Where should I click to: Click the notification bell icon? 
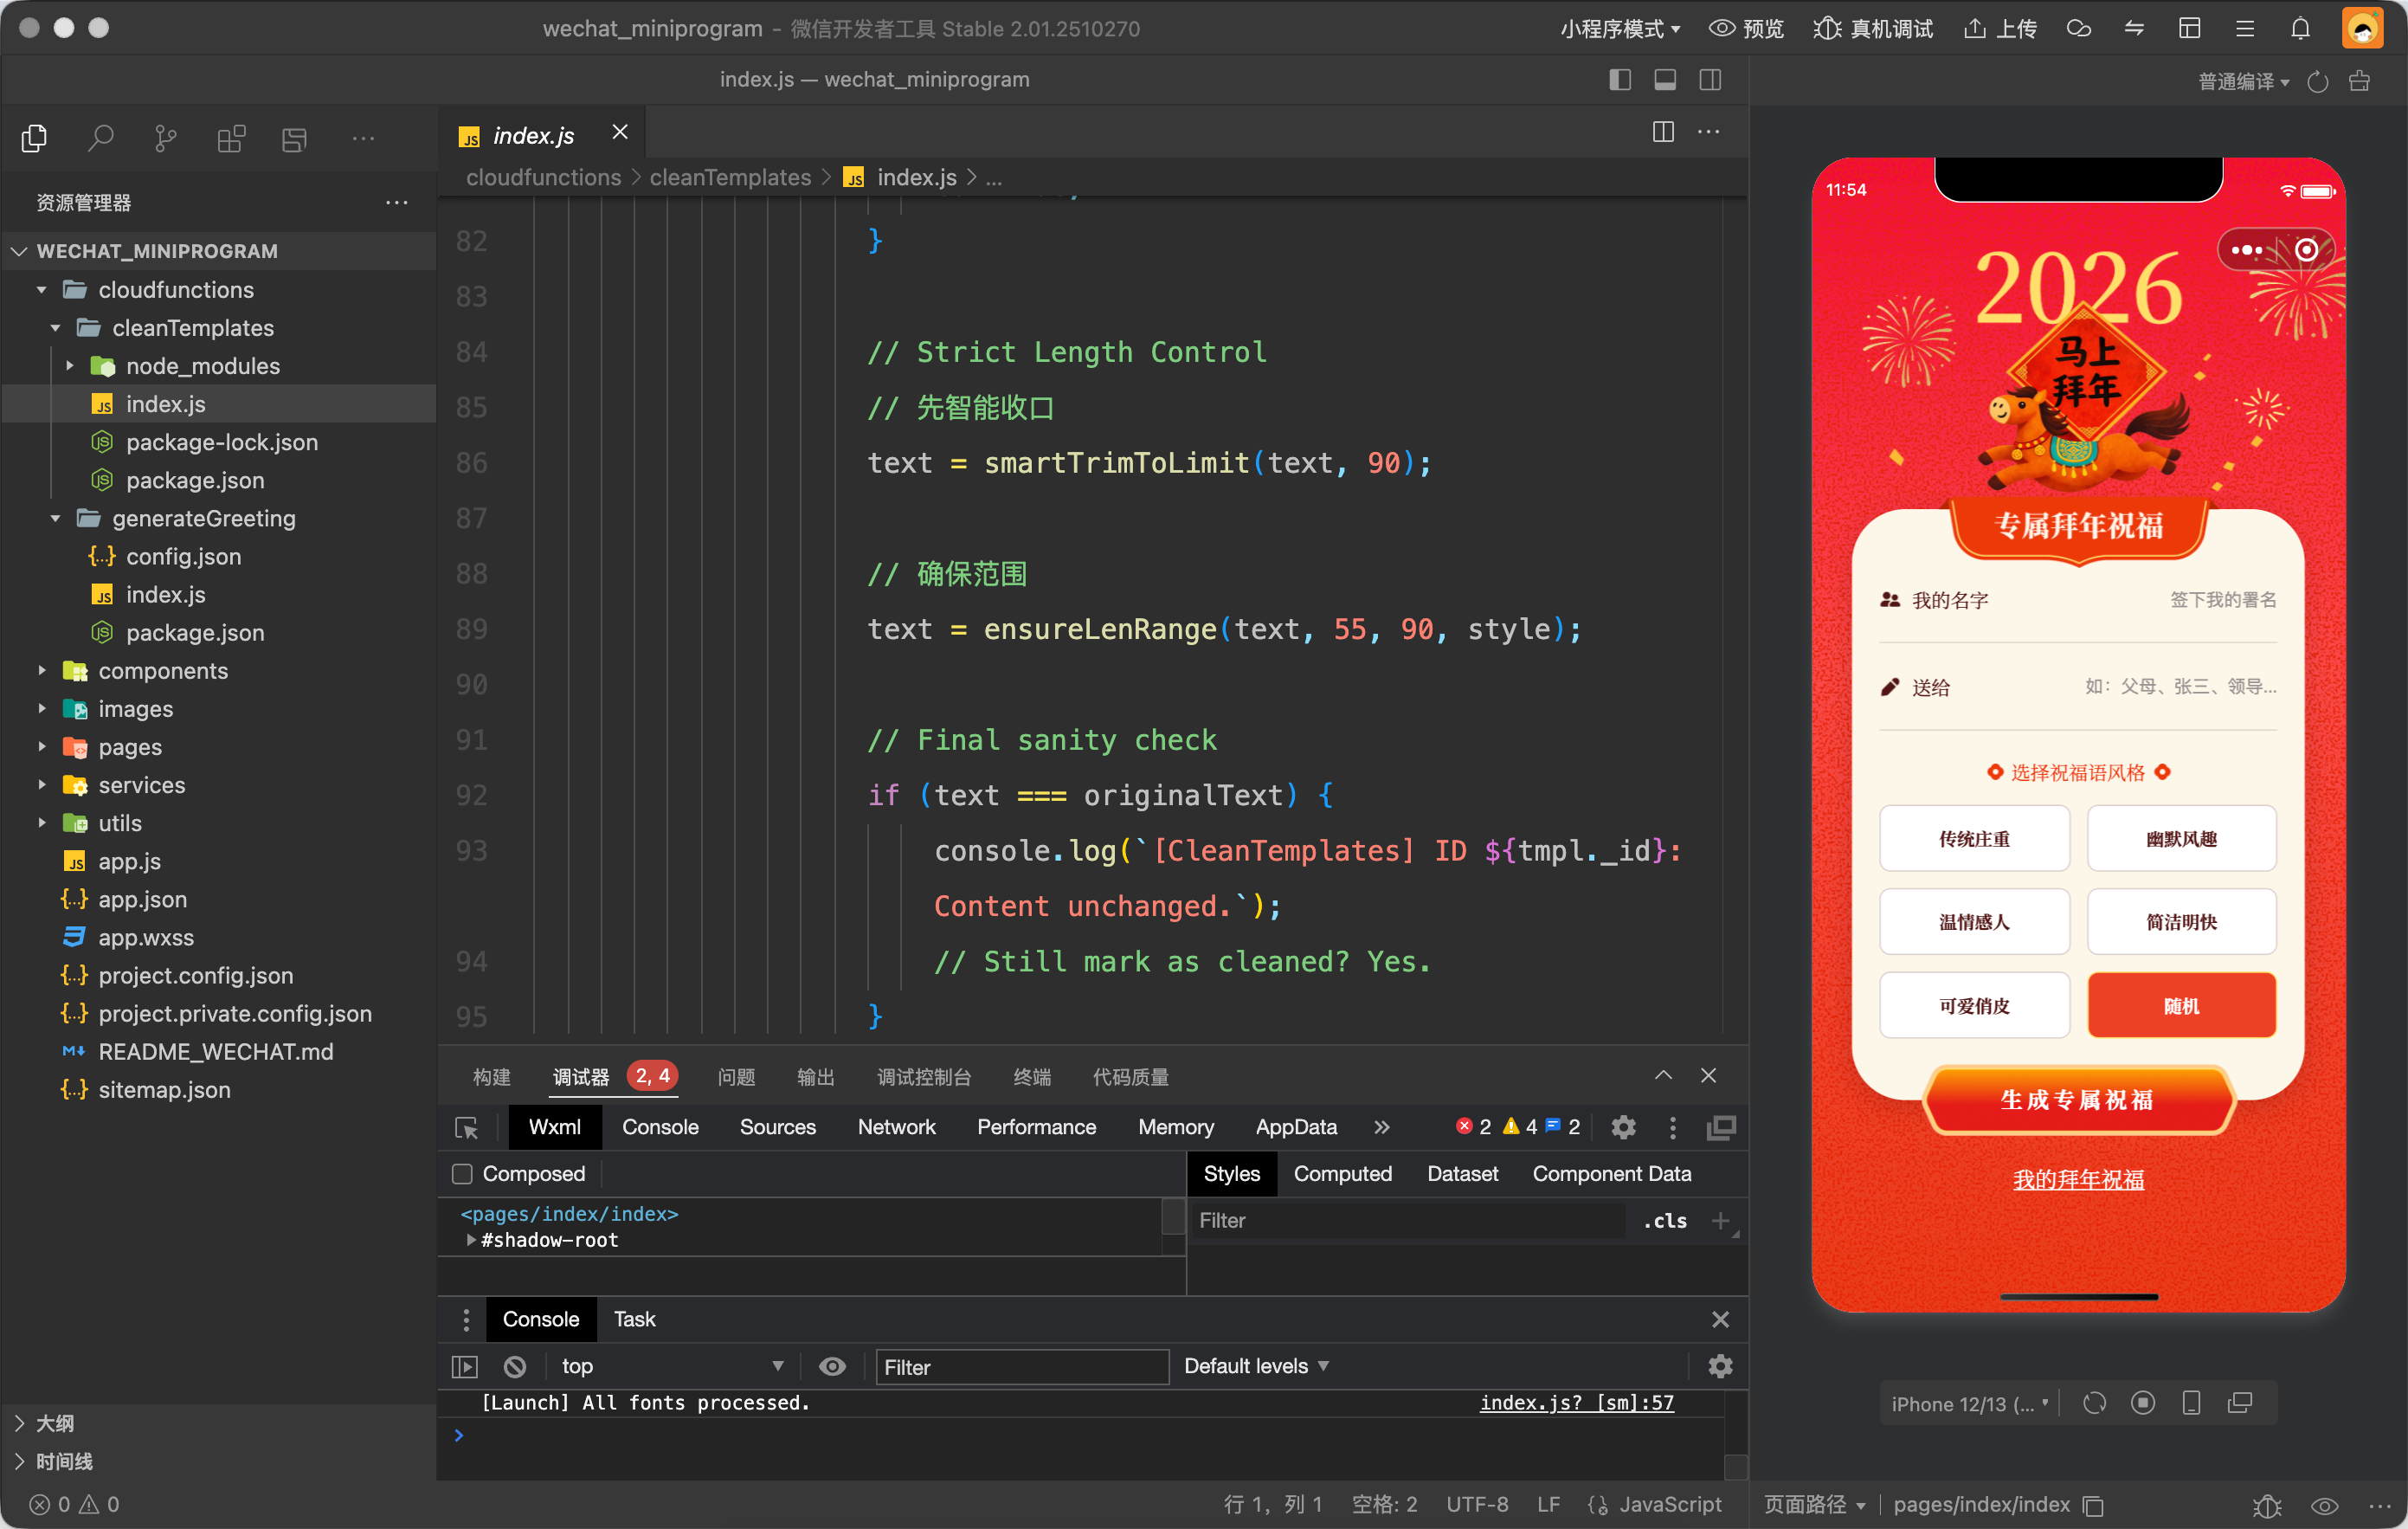(2300, 28)
